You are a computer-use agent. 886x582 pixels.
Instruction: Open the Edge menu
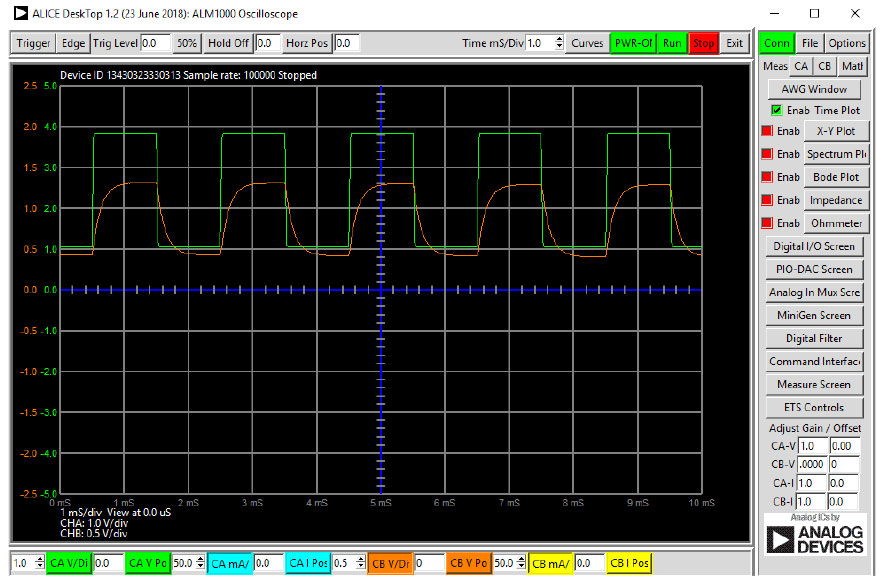73,44
